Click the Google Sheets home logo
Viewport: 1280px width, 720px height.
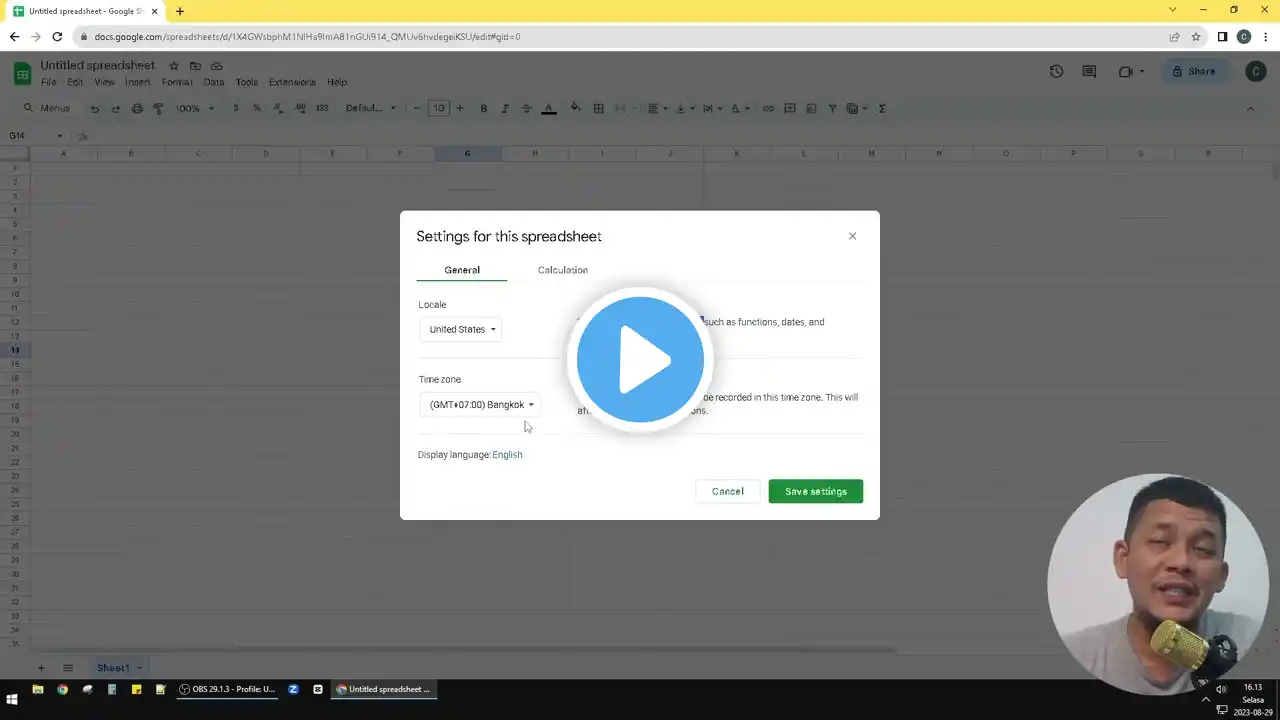(x=22, y=73)
